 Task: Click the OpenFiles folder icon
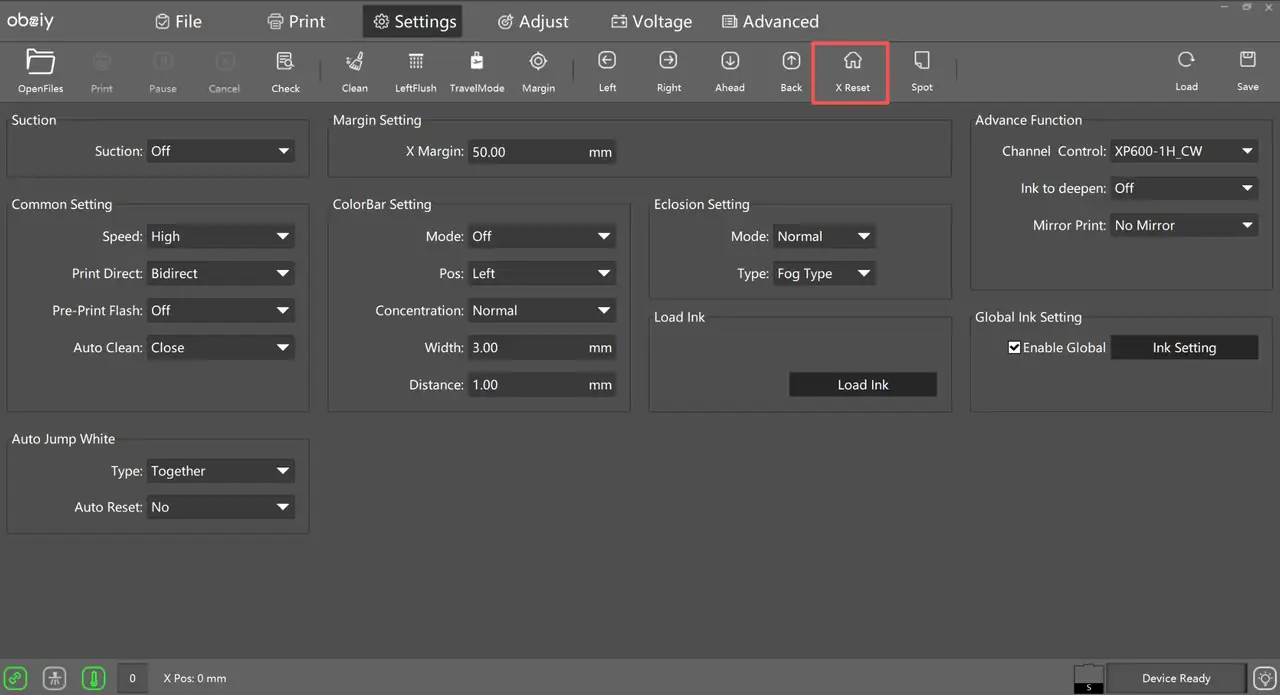[40, 62]
